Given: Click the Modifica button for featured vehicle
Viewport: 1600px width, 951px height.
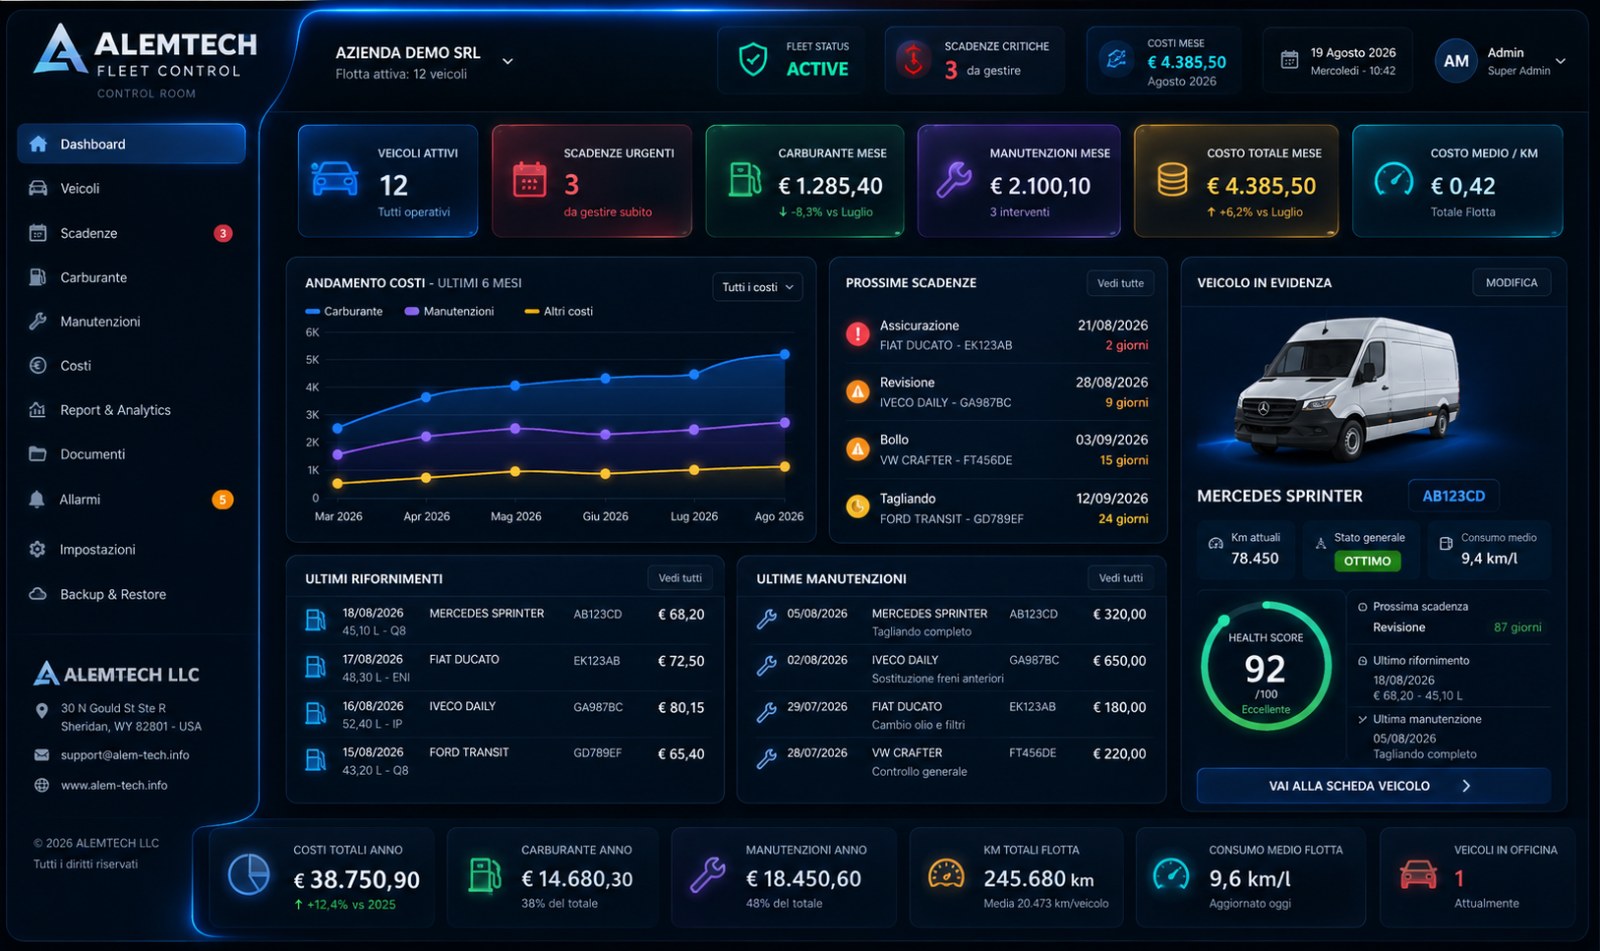Looking at the screenshot, I should [1511, 283].
